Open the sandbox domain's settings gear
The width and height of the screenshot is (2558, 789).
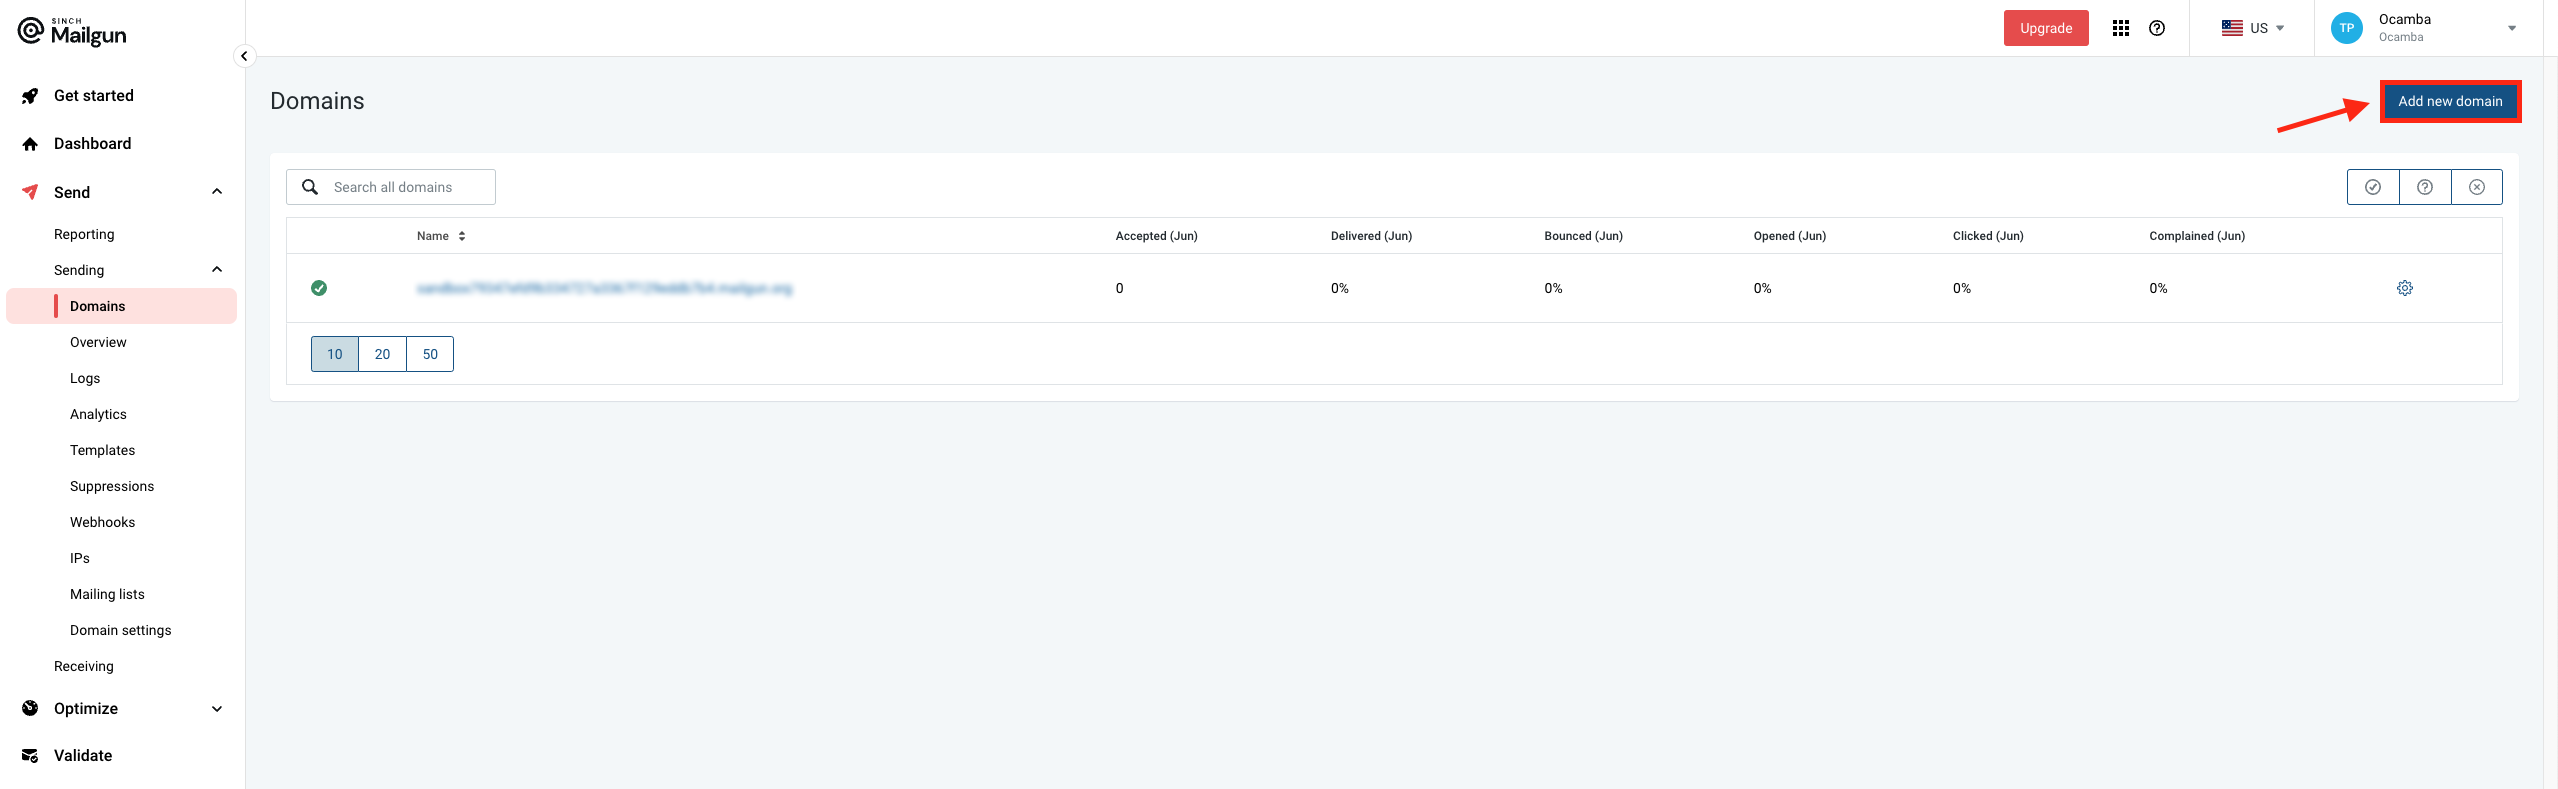pos(2405,288)
